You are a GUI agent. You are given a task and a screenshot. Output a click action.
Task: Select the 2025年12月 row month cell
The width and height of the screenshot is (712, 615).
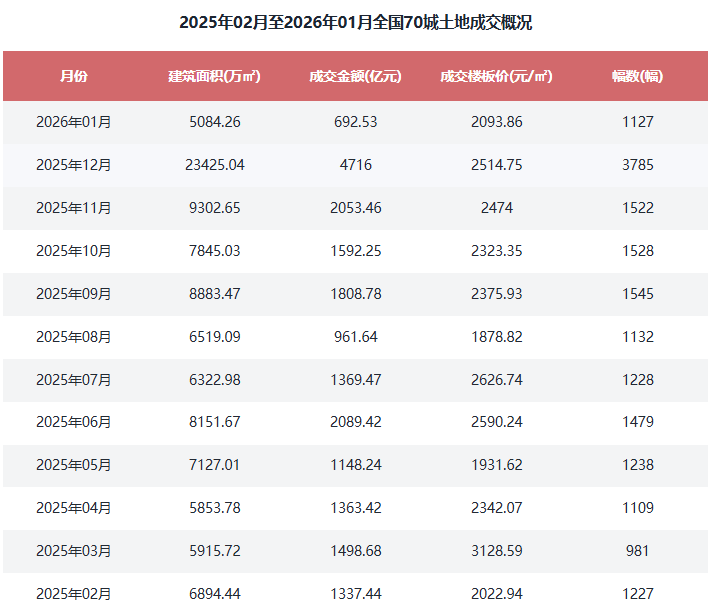(x=73, y=165)
